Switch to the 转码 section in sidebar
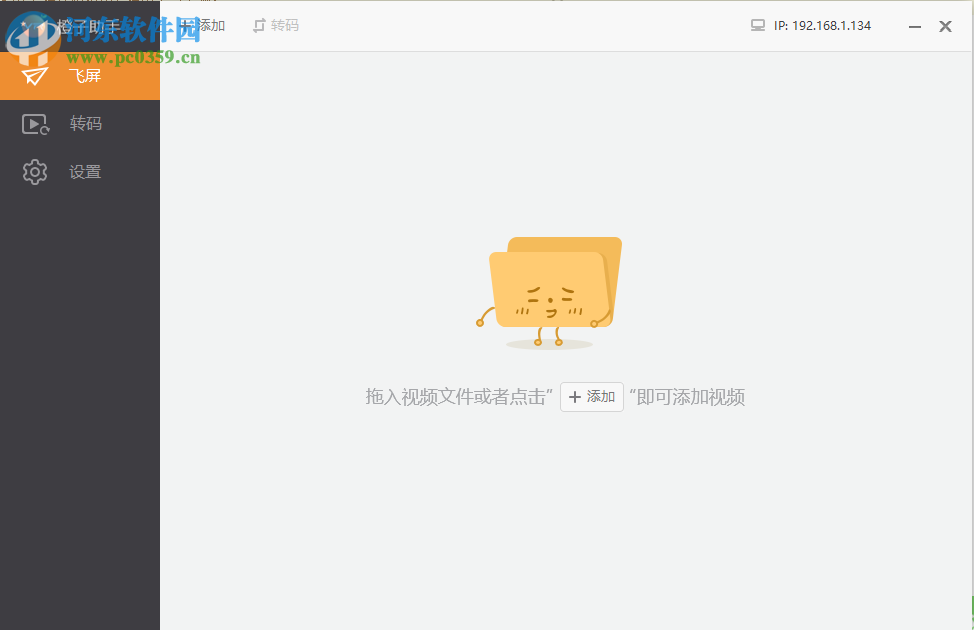Screen dimensions: 974x630 point(85,123)
